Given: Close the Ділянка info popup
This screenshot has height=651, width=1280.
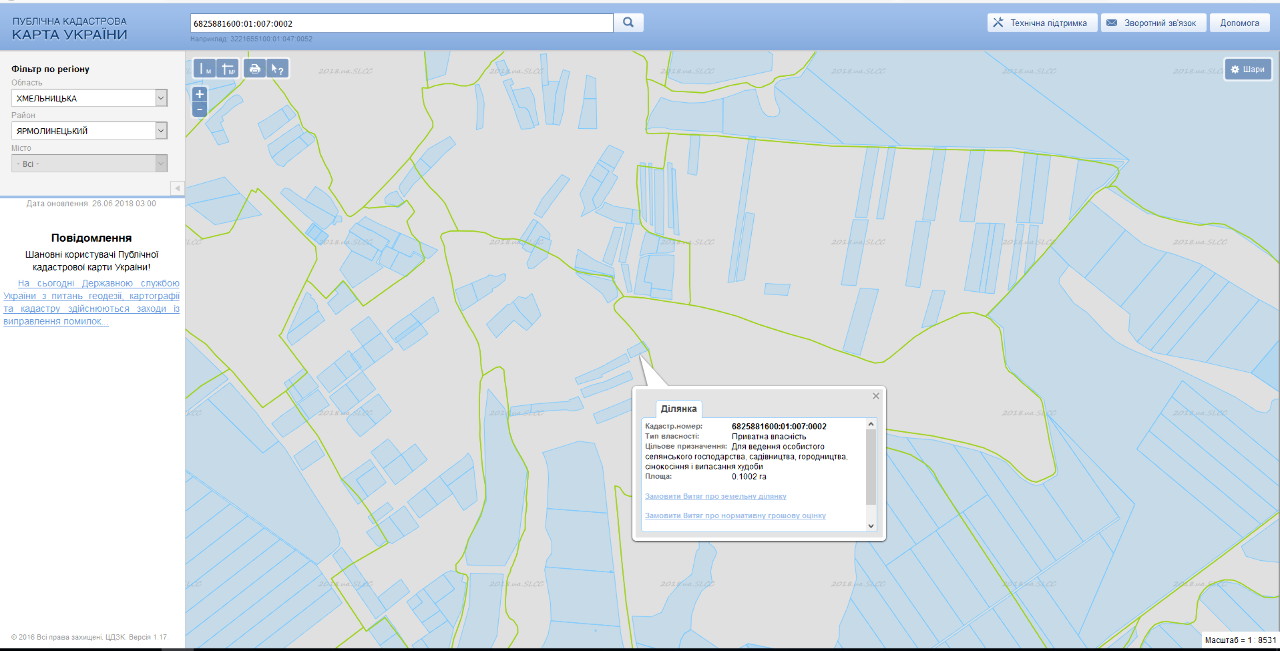Looking at the screenshot, I should pyautogui.click(x=876, y=396).
